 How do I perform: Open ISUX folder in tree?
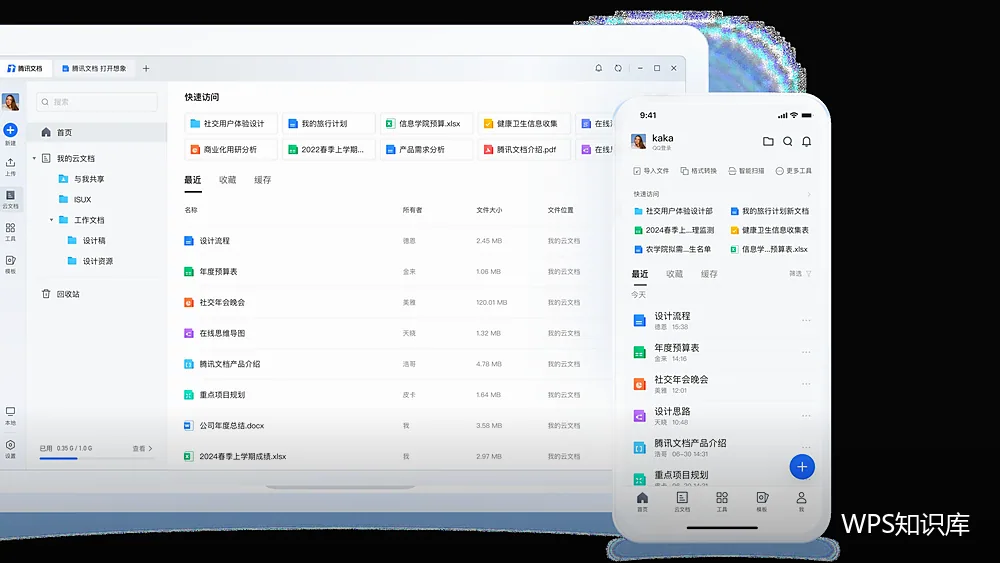tap(75, 200)
